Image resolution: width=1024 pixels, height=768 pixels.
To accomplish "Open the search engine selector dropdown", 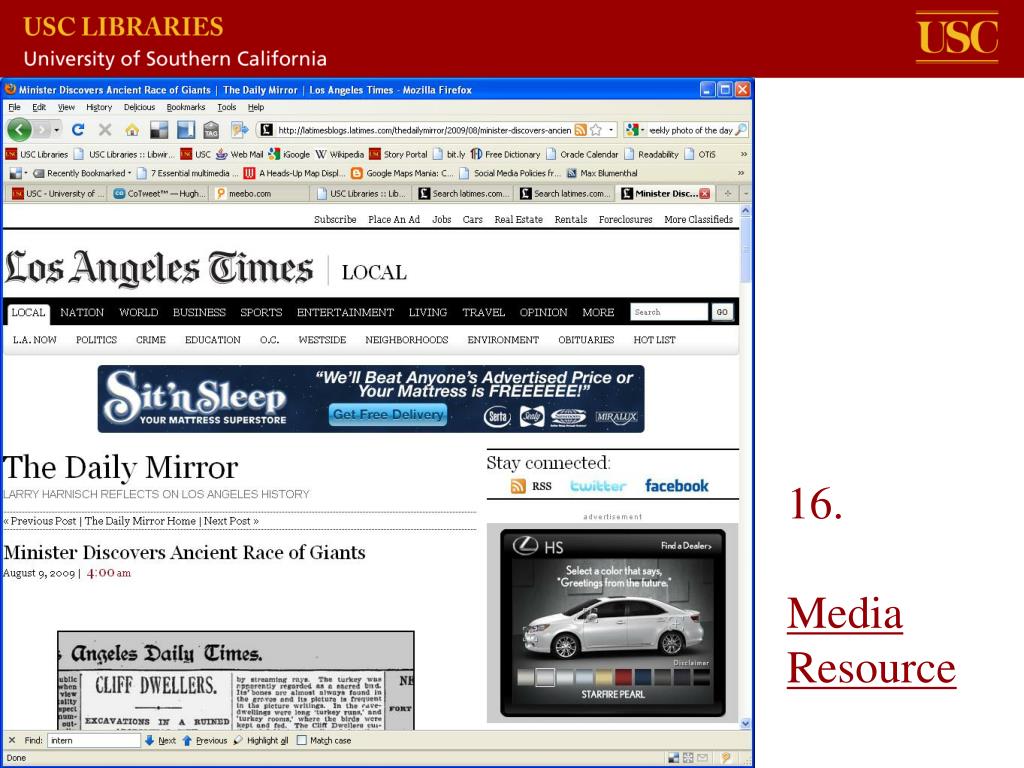I will 634,130.
